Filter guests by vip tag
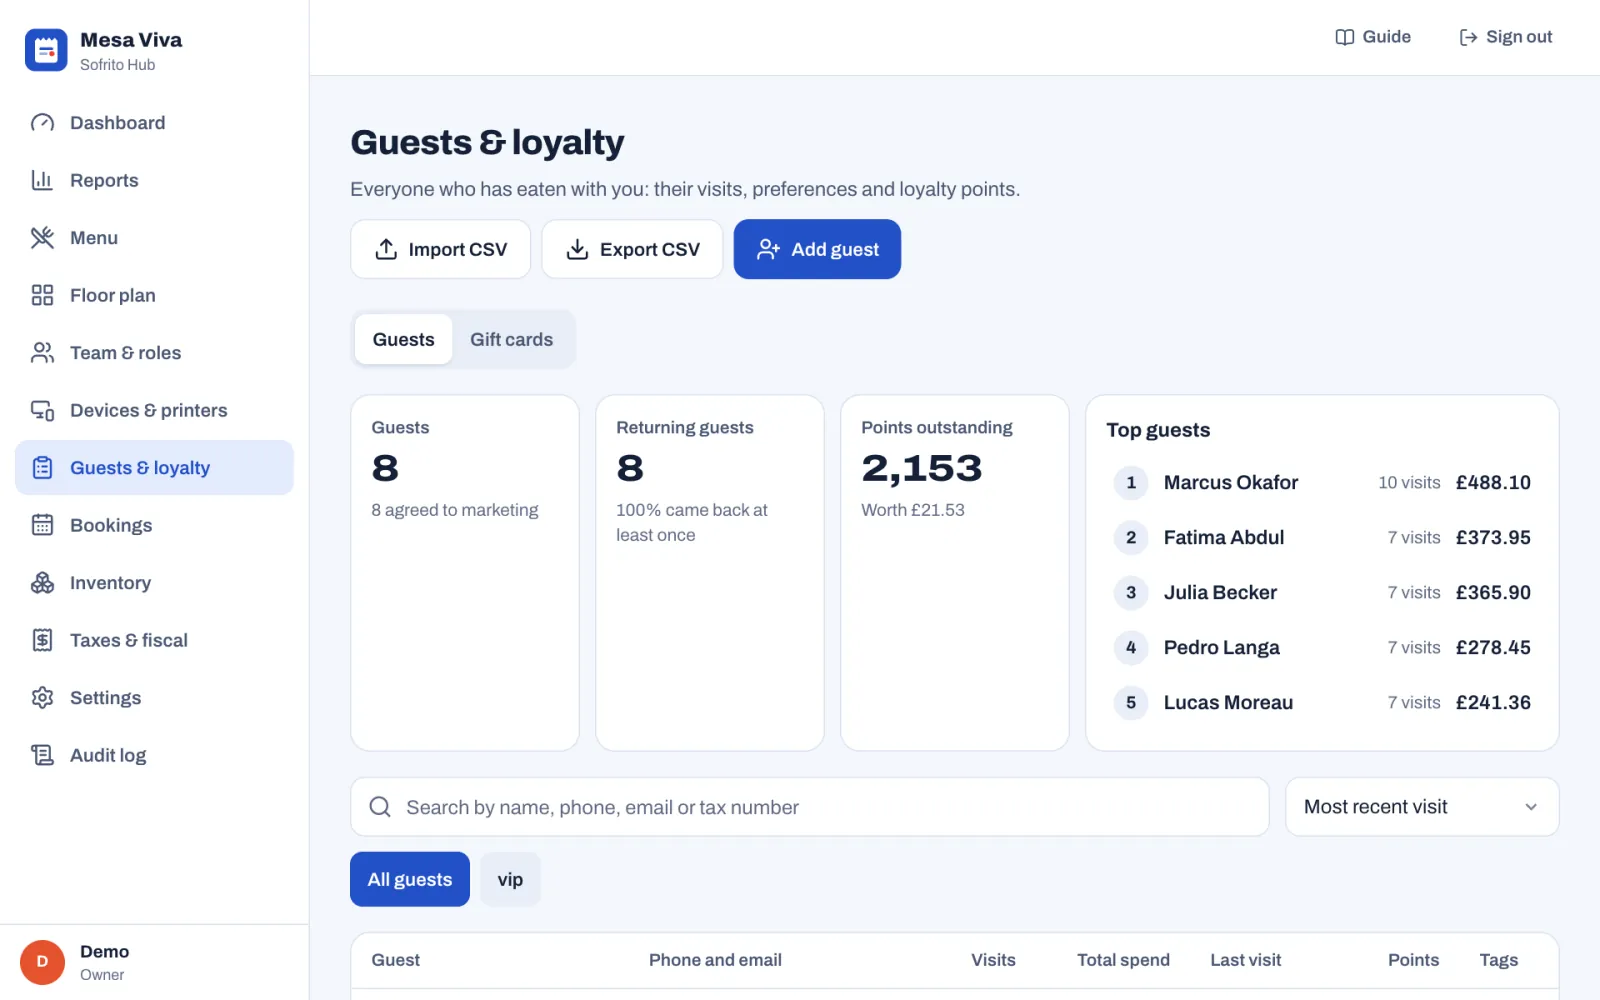The height and width of the screenshot is (1000, 1600). [x=510, y=879]
